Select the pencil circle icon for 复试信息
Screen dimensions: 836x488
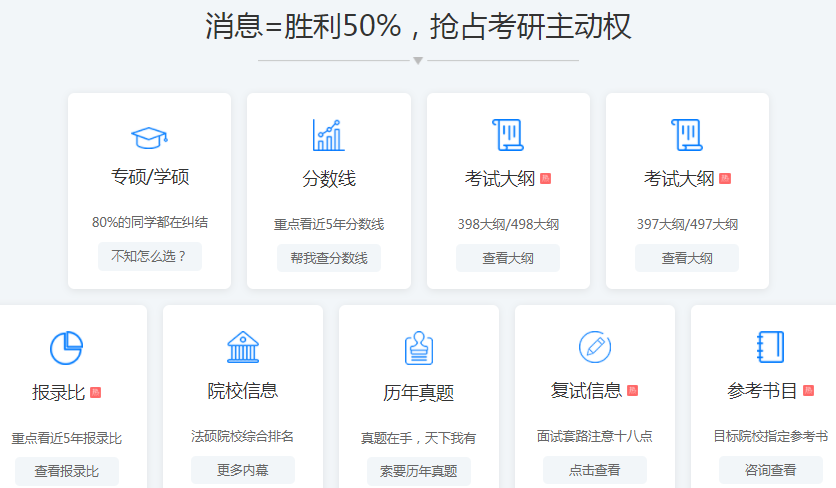click(x=595, y=347)
